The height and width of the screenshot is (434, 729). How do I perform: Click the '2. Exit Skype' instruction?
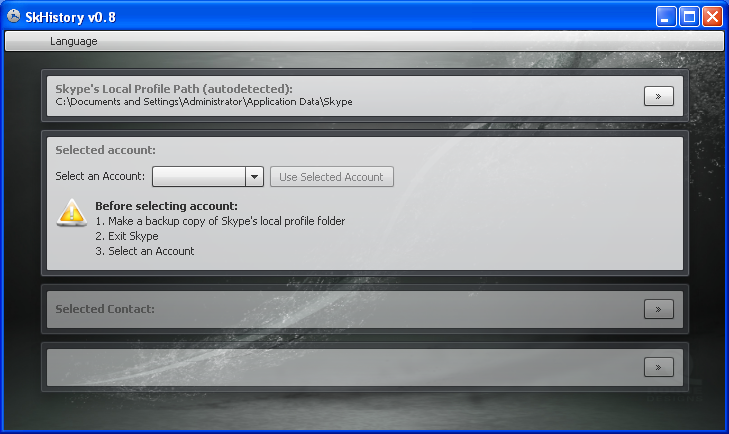(126, 236)
